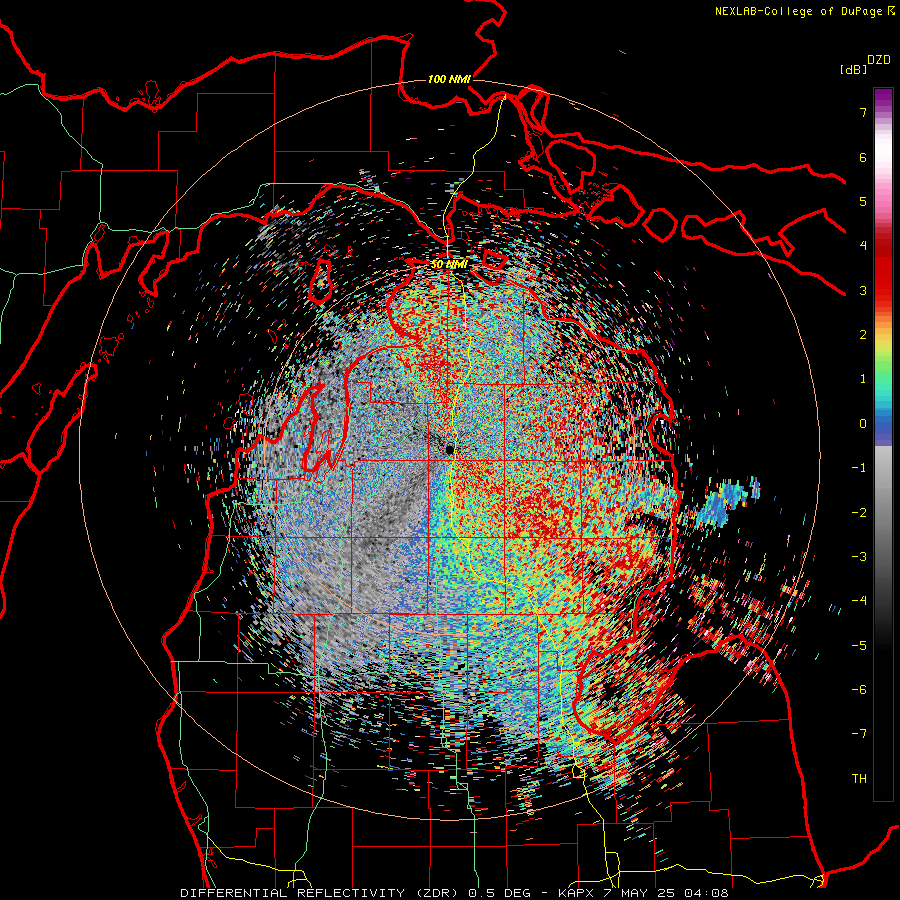
Task: Select the 0 tick label on scale
Action: click(x=863, y=424)
